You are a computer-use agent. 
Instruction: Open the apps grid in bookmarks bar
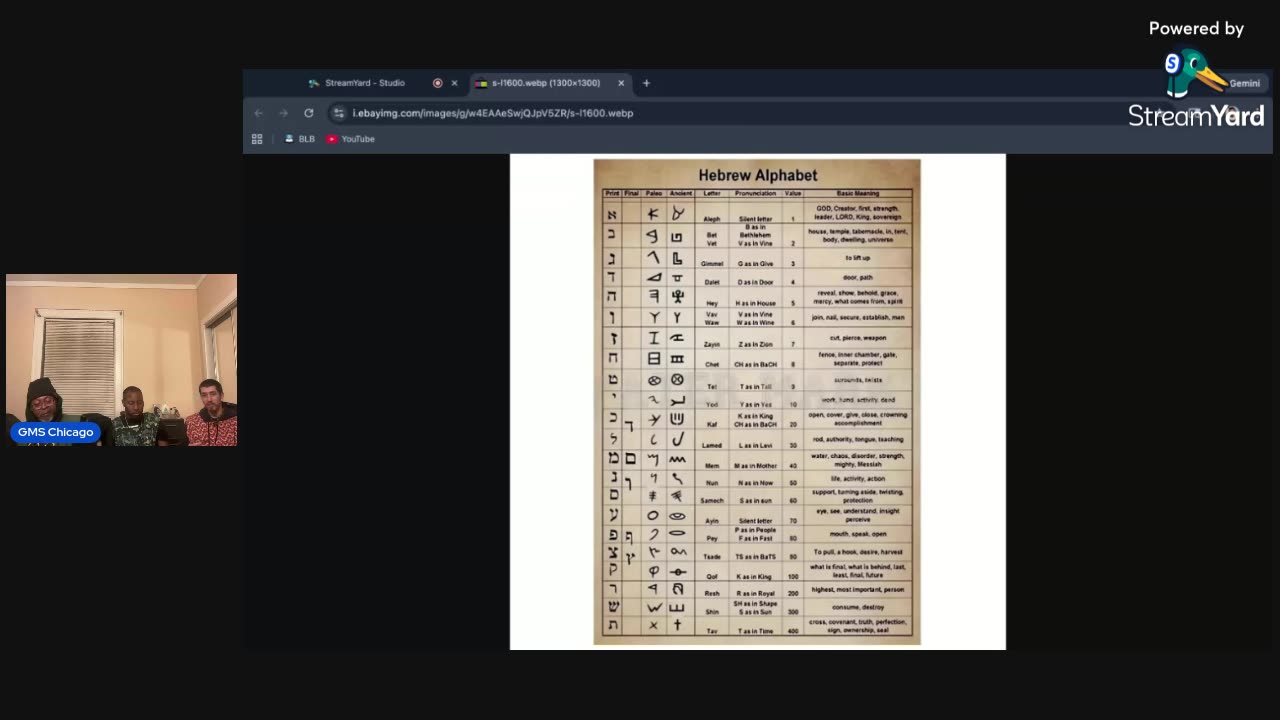257,139
